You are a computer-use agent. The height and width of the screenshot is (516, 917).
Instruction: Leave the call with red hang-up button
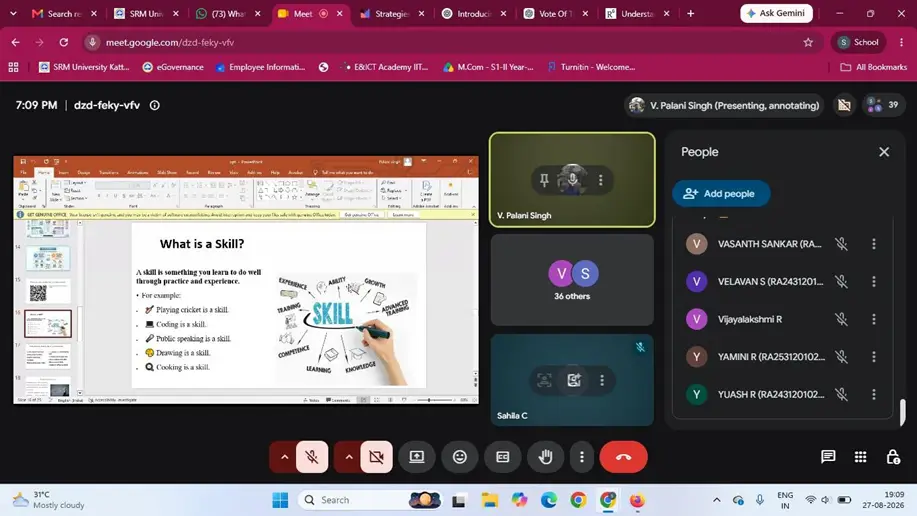click(x=623, y=456)
